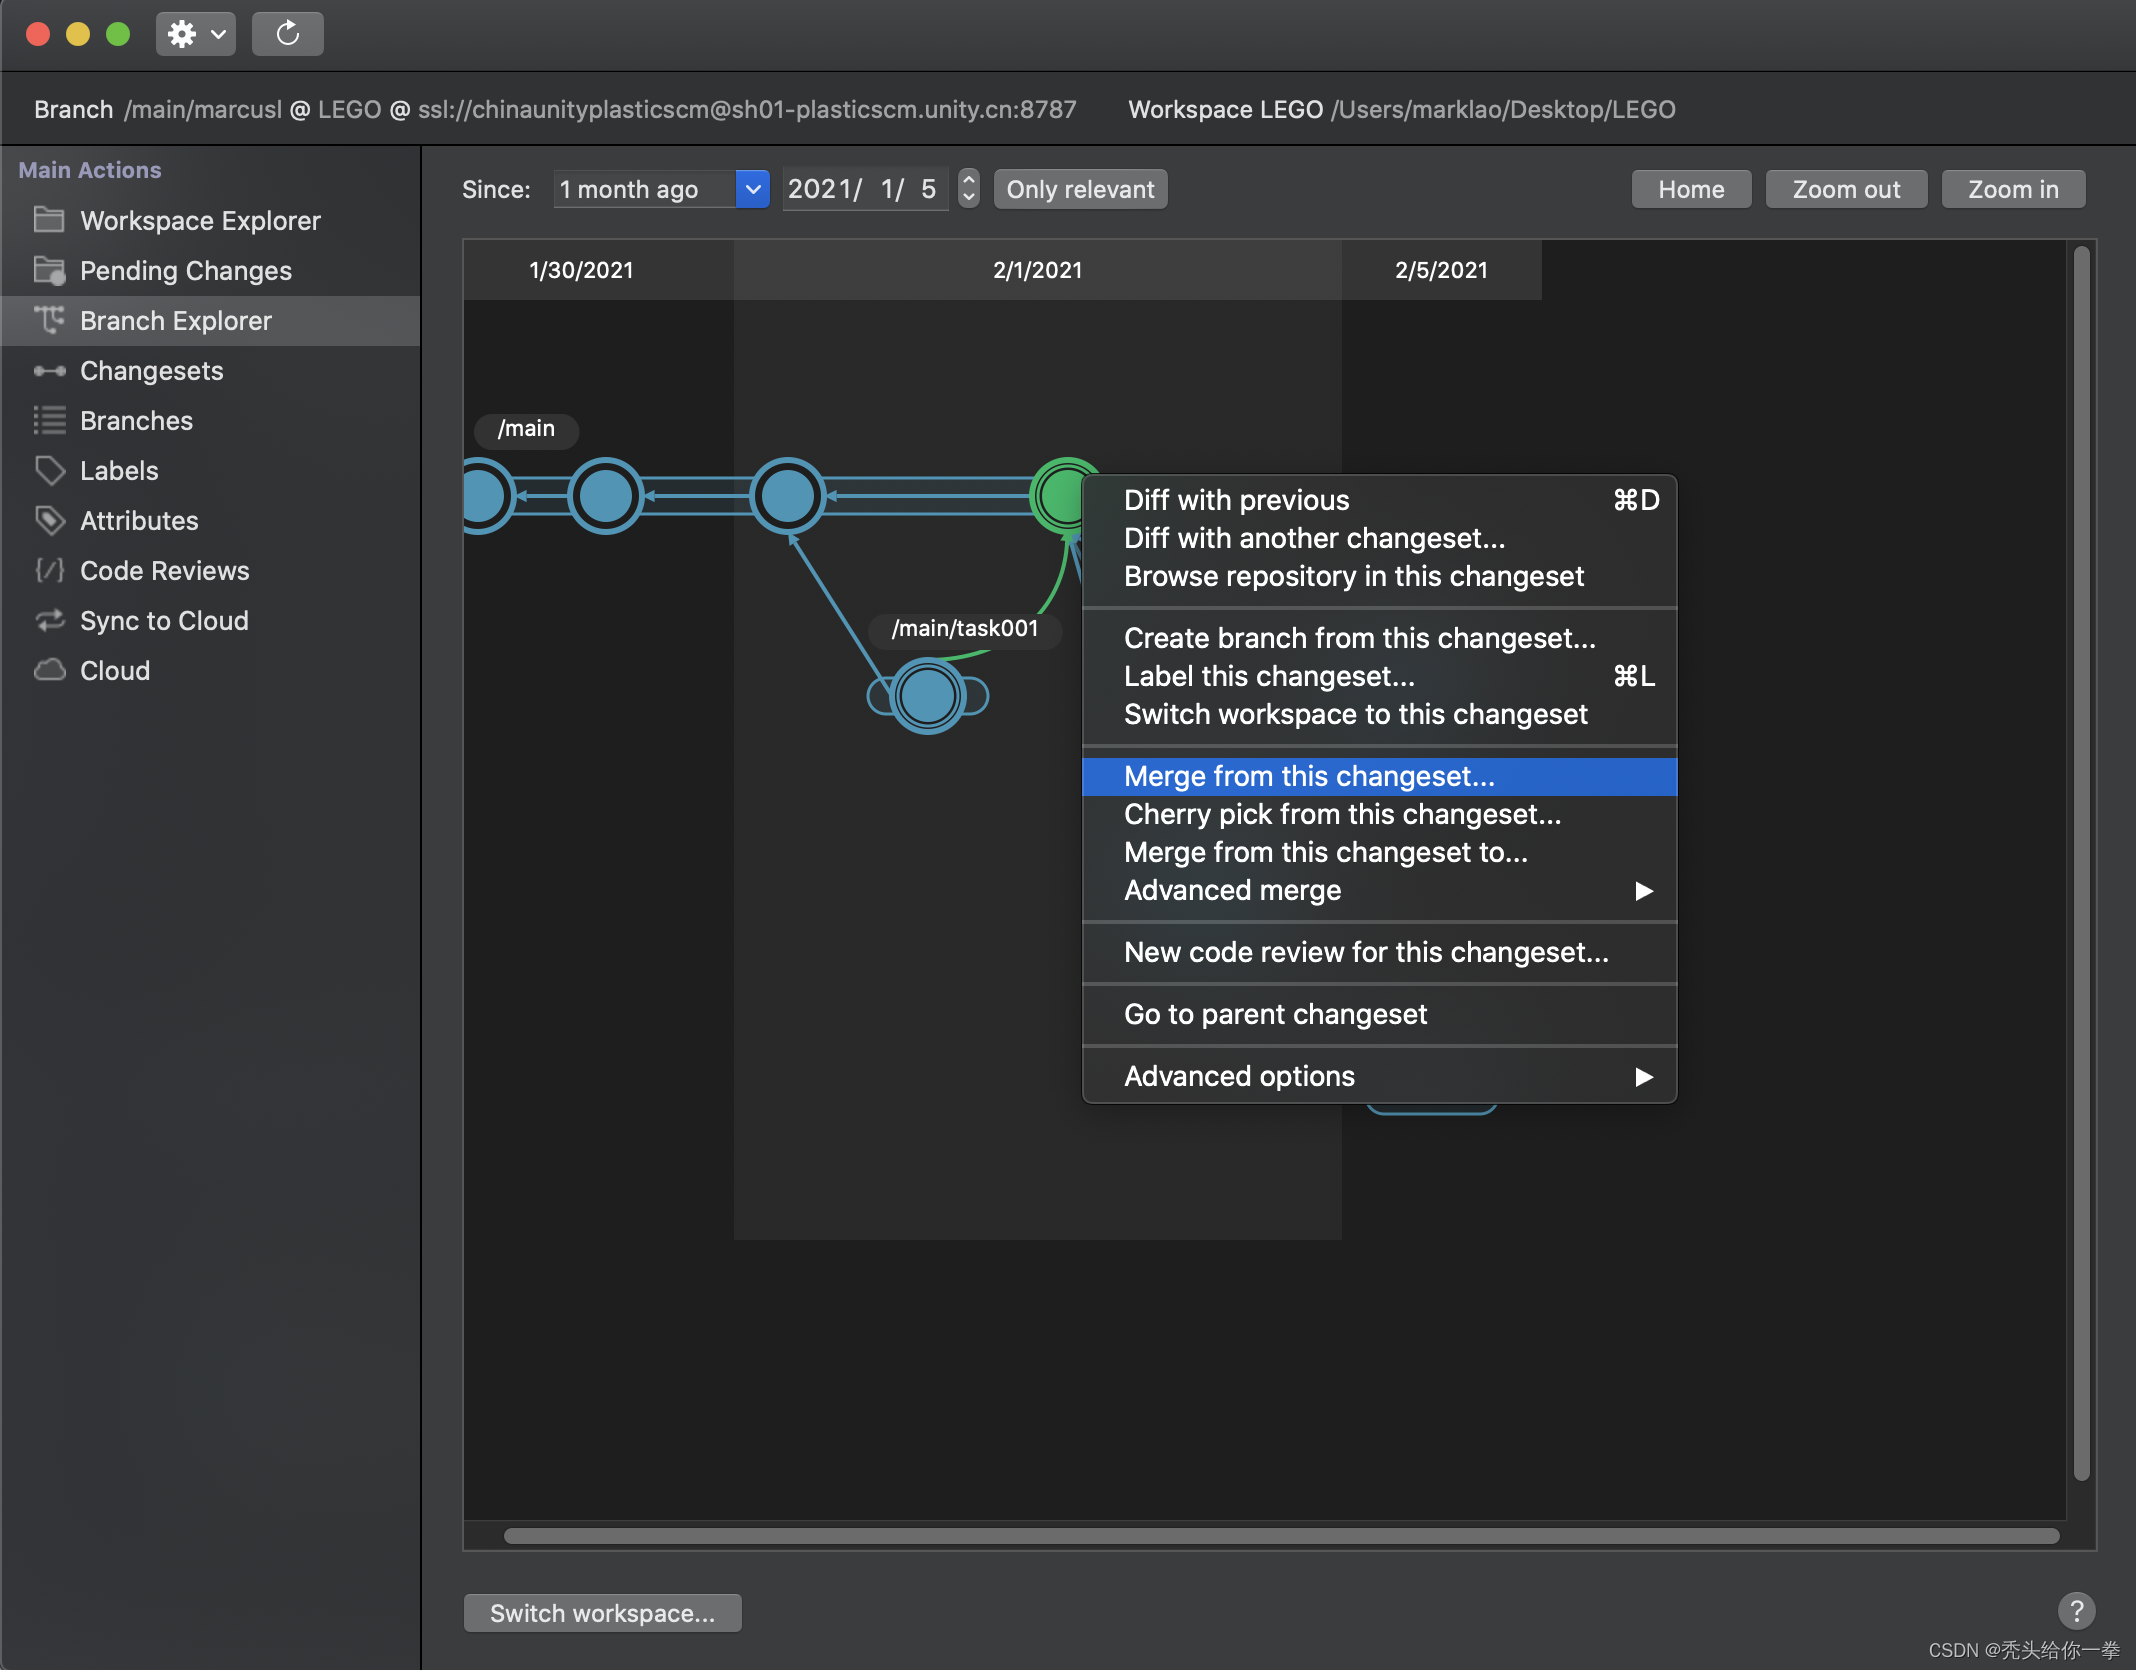Increment the date stepper field
The height and width of the screenshot is (1670, 2136).
point(971,179)
